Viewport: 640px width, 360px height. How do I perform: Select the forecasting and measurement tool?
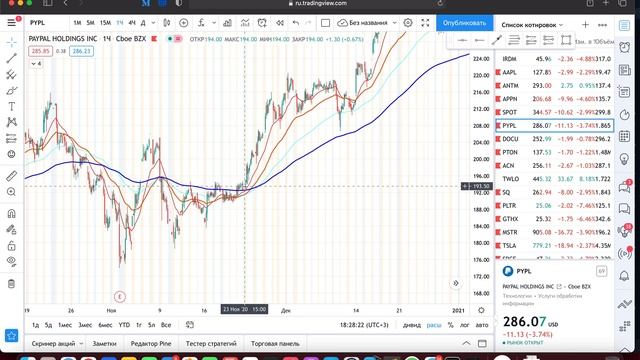pyautogui.click(x=11, y=138)
